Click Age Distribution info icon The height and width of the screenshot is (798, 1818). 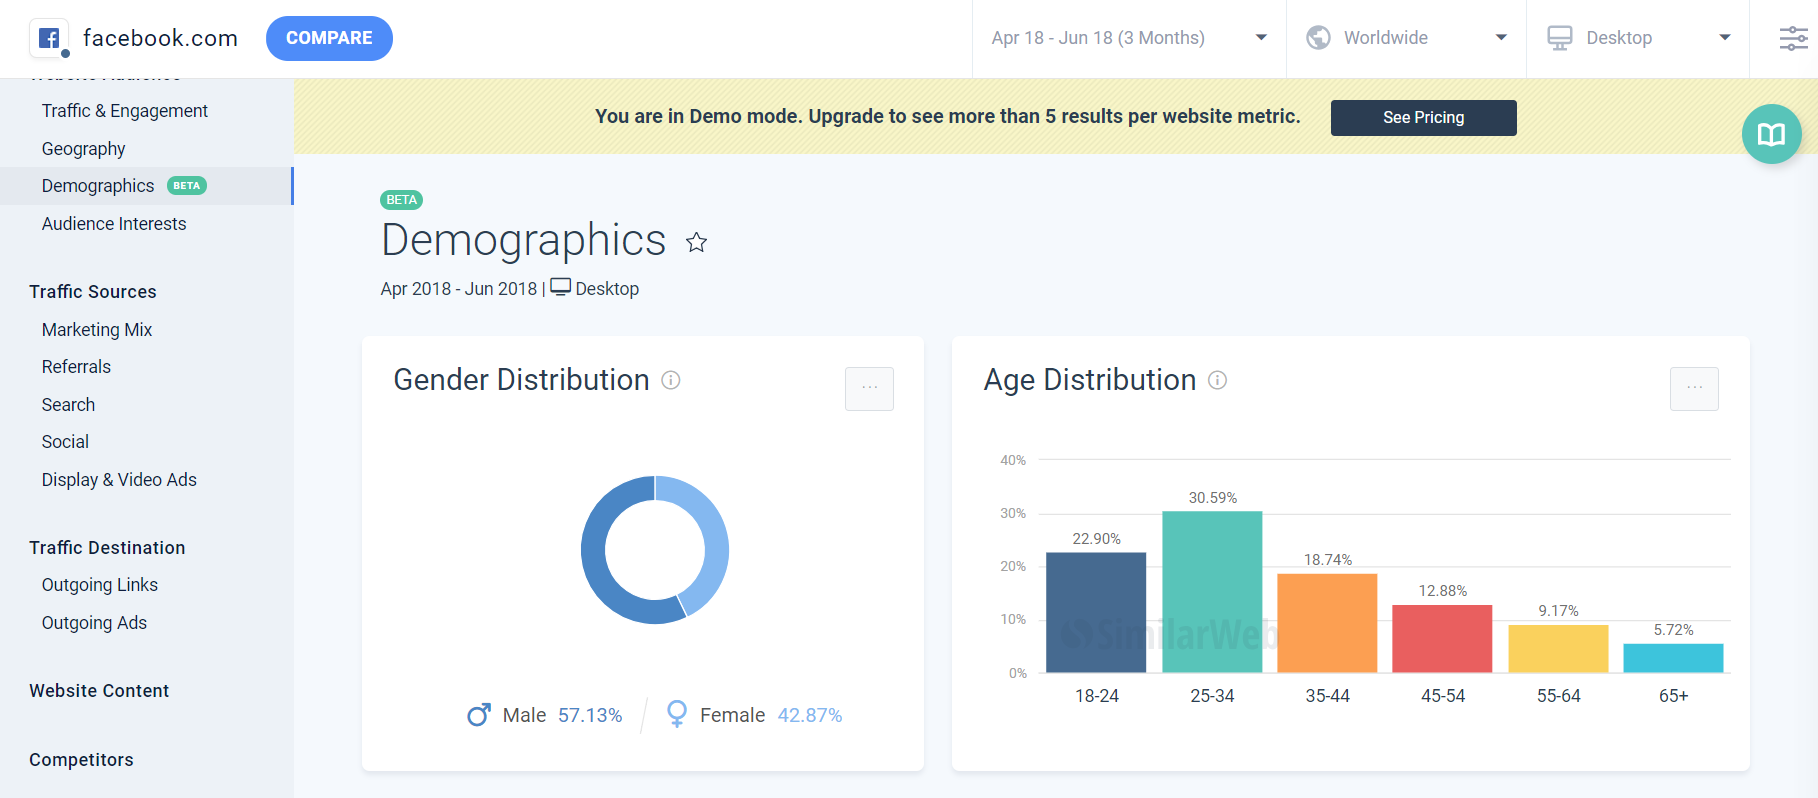(x=1217, y=380)
